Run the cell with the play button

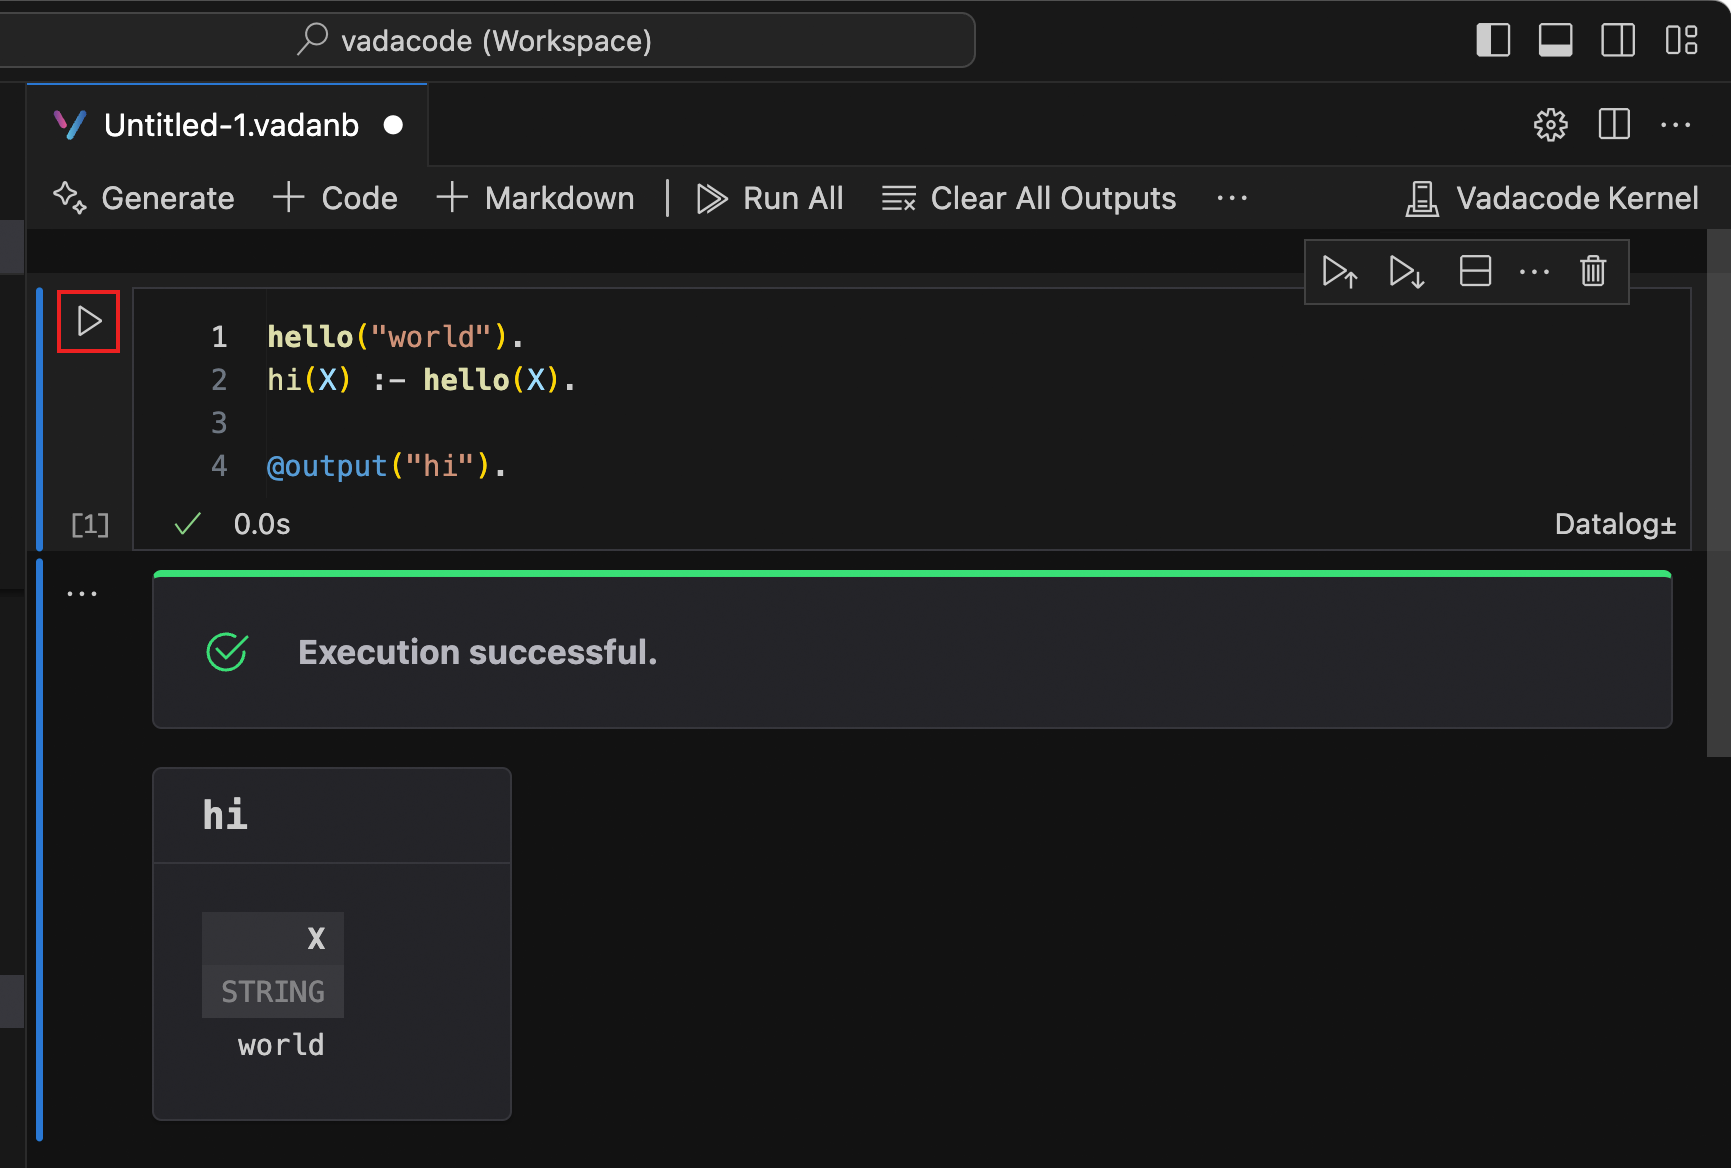[89, 321]
